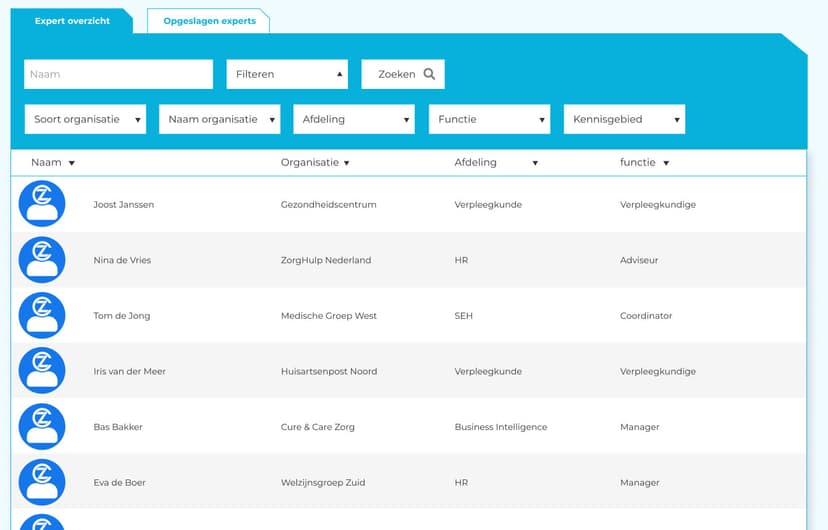Click functie column header label
Viewport: 828px width, 530px height.
click(637, 163)
